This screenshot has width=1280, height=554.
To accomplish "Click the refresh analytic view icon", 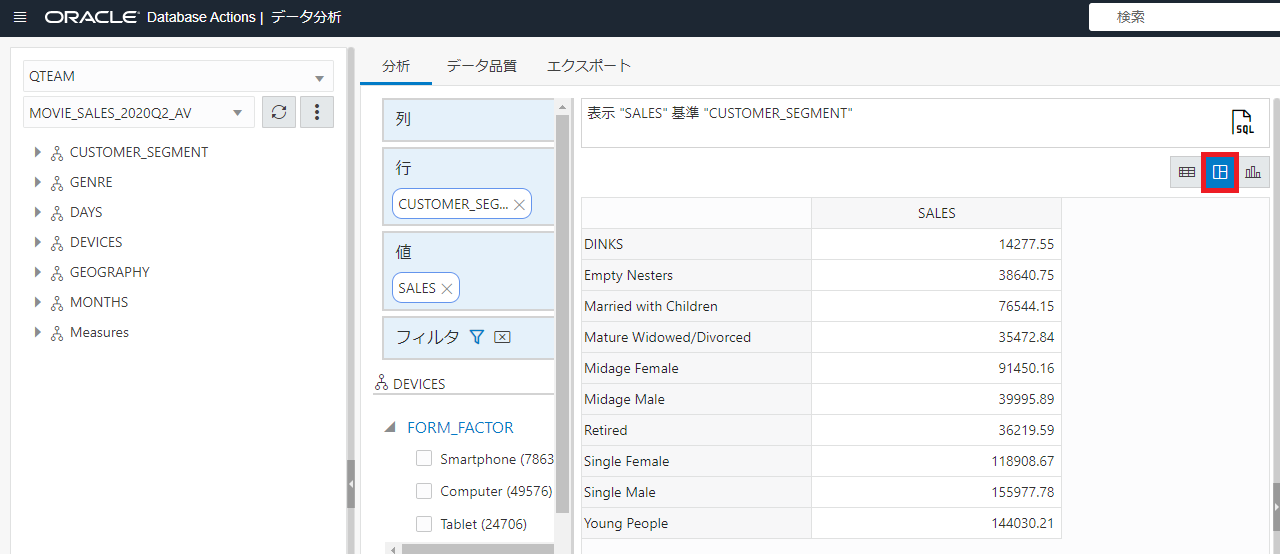I will 279,113.
